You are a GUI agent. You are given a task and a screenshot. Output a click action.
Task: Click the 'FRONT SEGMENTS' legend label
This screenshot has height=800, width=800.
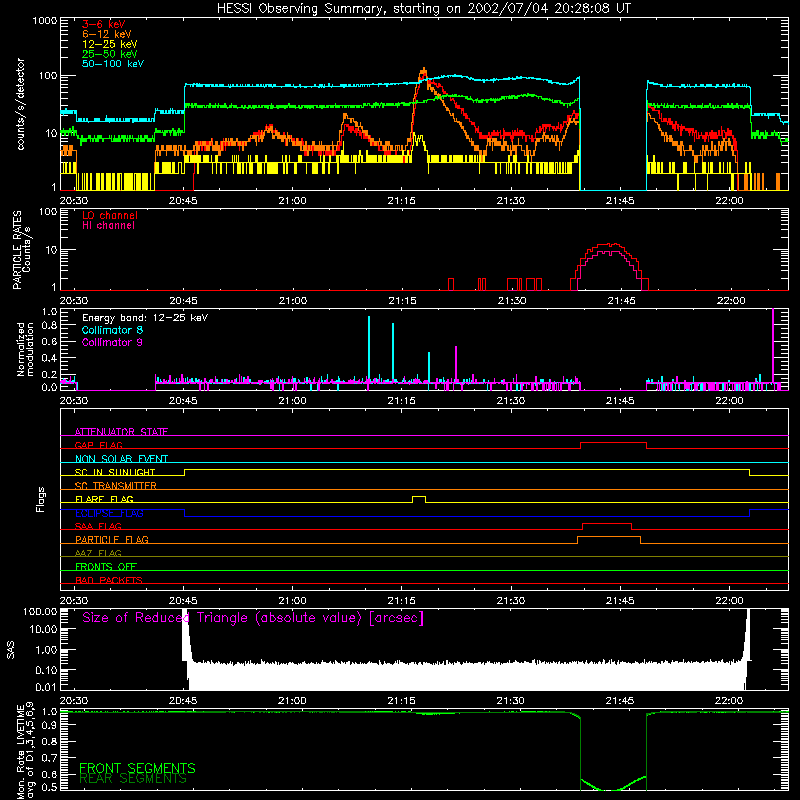pyautogui.click(x=137, y=768)
